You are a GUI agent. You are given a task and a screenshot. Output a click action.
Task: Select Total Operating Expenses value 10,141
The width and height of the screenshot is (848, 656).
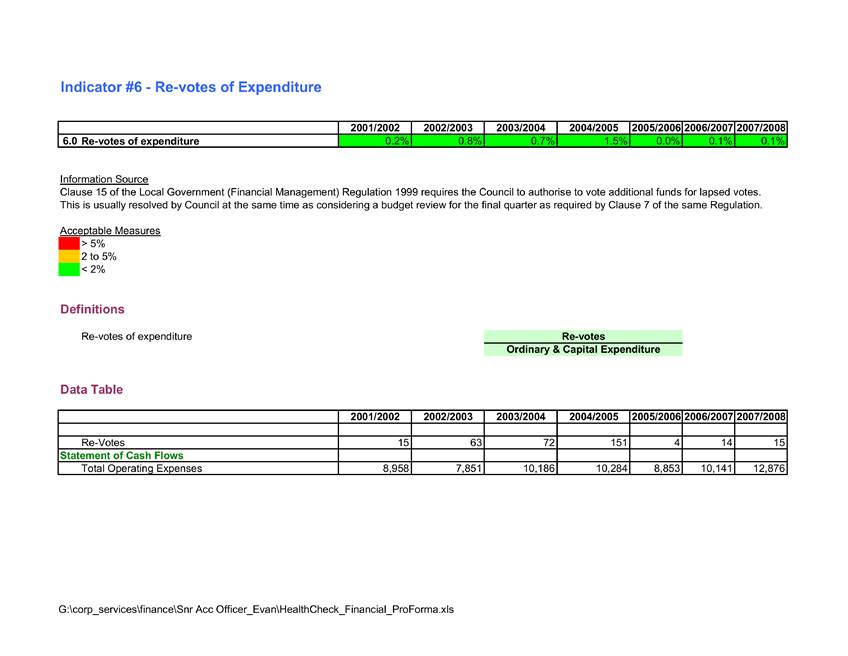[x=708, y=468]
